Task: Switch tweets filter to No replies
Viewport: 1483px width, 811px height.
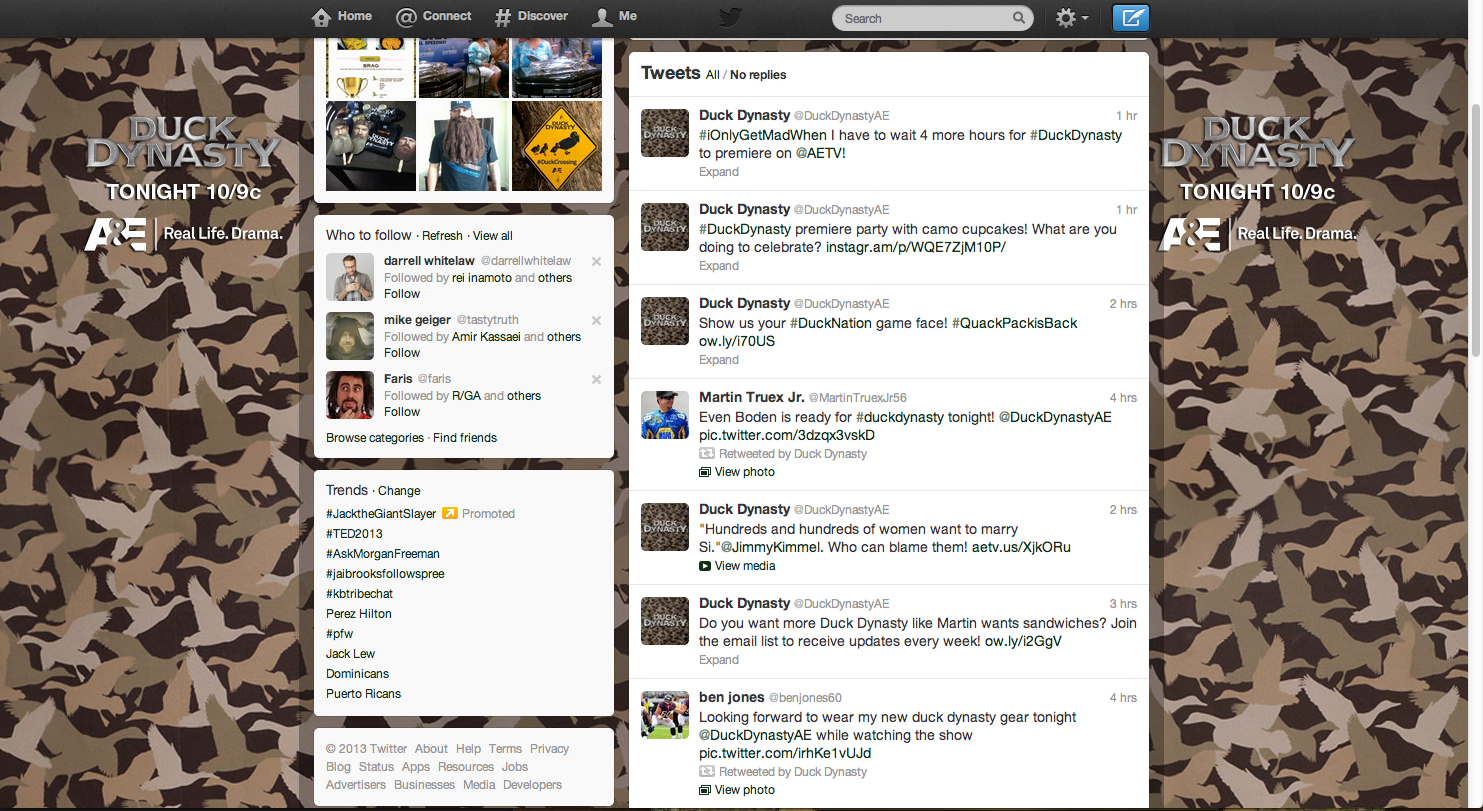Action: coord(758,75)
